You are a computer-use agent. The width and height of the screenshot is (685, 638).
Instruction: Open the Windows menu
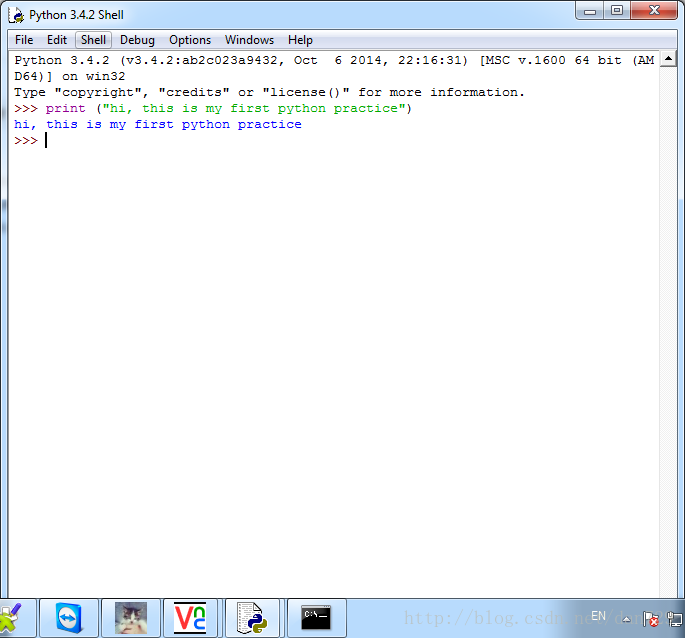pyautogui.click(x=249, y=40)
